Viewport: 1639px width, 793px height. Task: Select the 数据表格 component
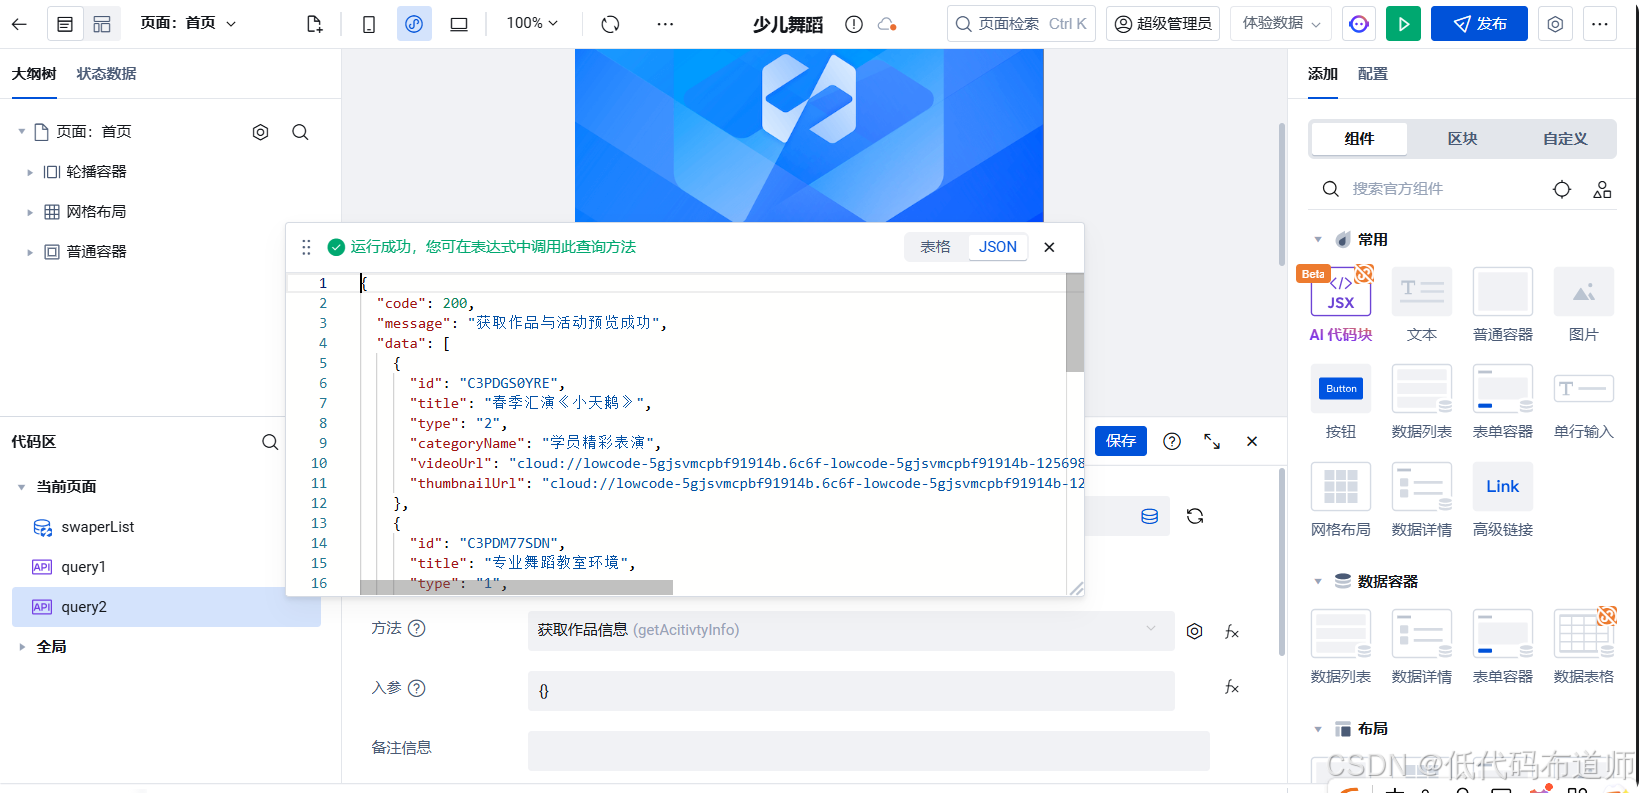click(1584, 646)
